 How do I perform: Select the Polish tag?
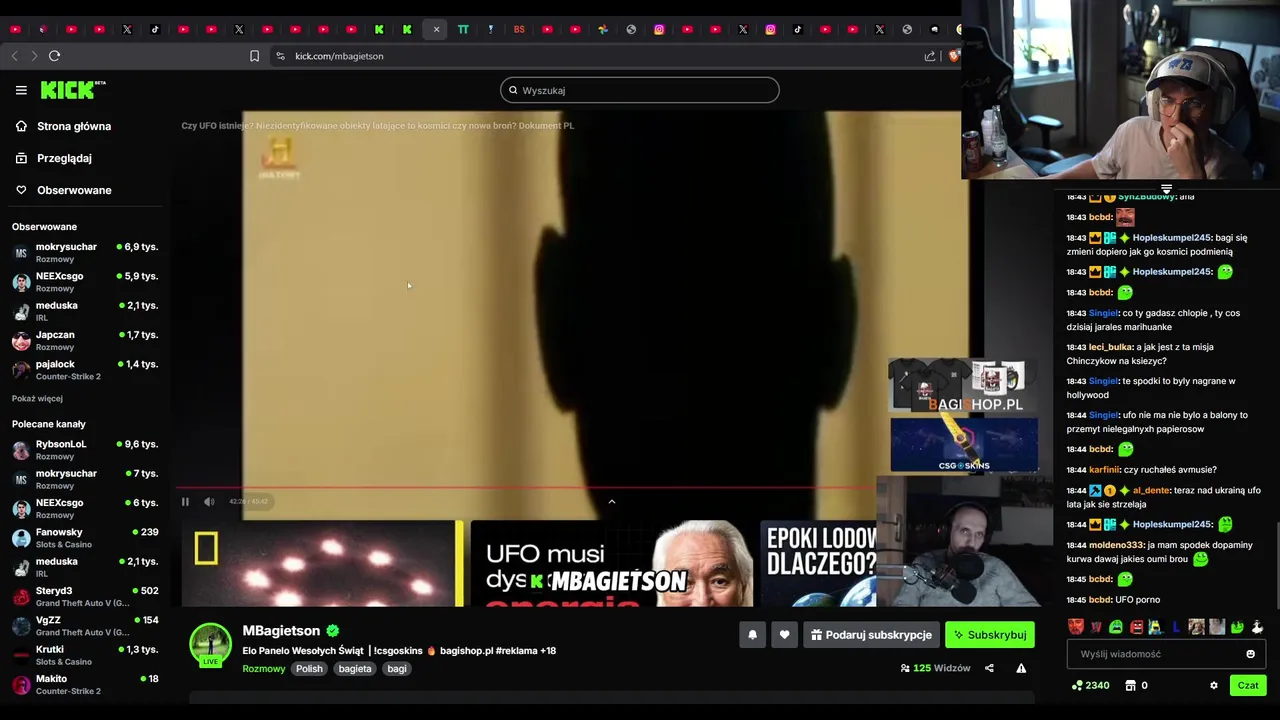point(309,669)
